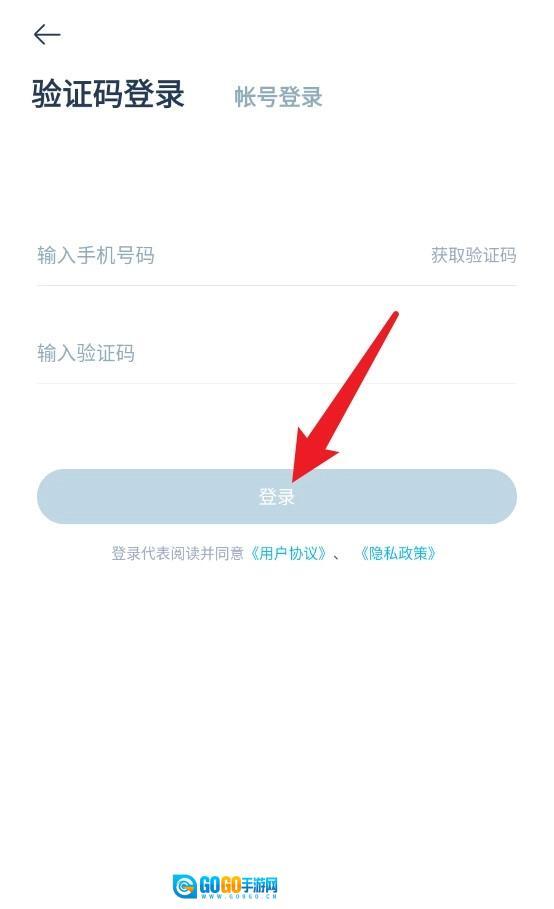Click the divider line under the phone field
The height and width of the screenshot is (909, 554).
pos(276,285)
